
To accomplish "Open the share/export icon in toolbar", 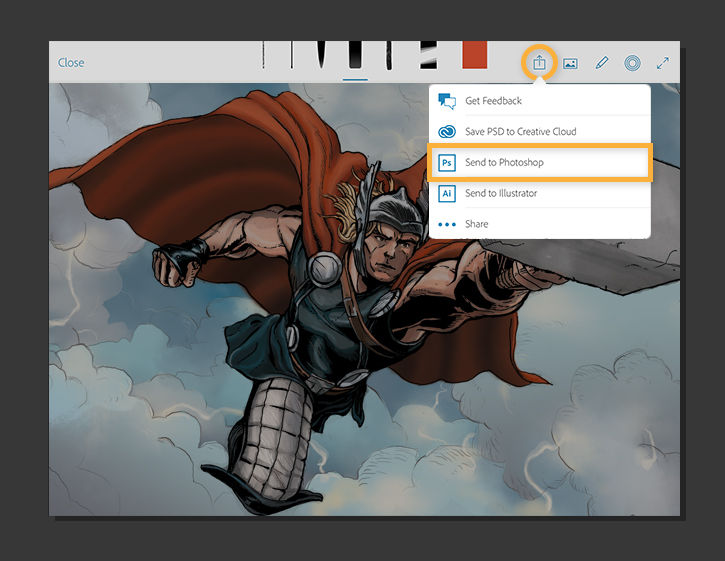I will click(x=538, y=62).
